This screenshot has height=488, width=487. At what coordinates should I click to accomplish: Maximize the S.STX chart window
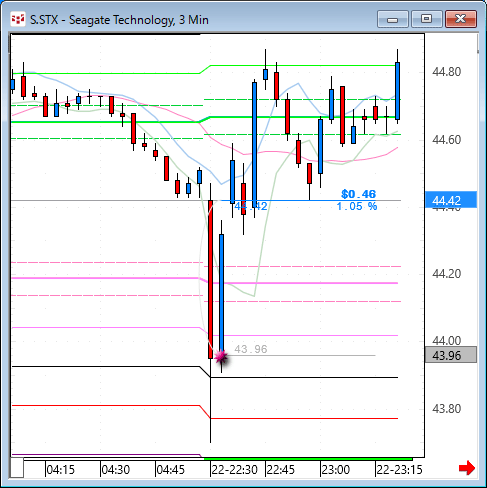pyautogui.click(x=427, y=19)
